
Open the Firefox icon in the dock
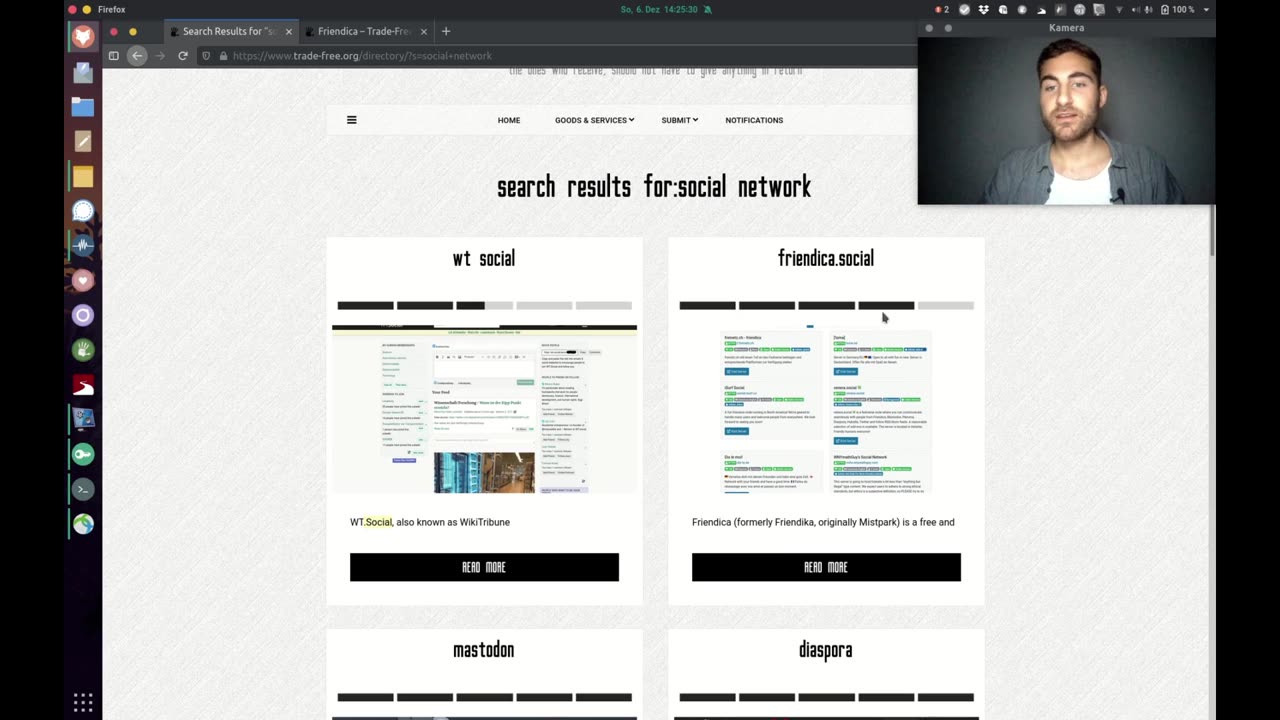point(83,38)
